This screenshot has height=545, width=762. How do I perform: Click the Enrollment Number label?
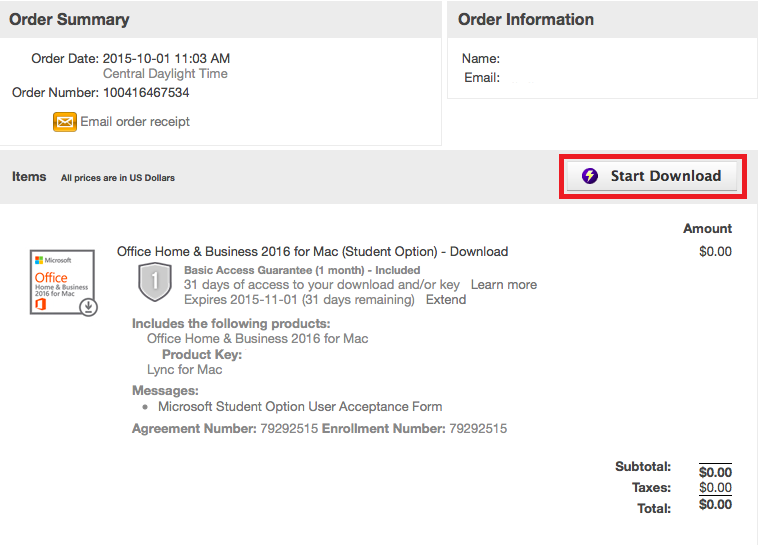pyautogui.click(x=383, y=428)
